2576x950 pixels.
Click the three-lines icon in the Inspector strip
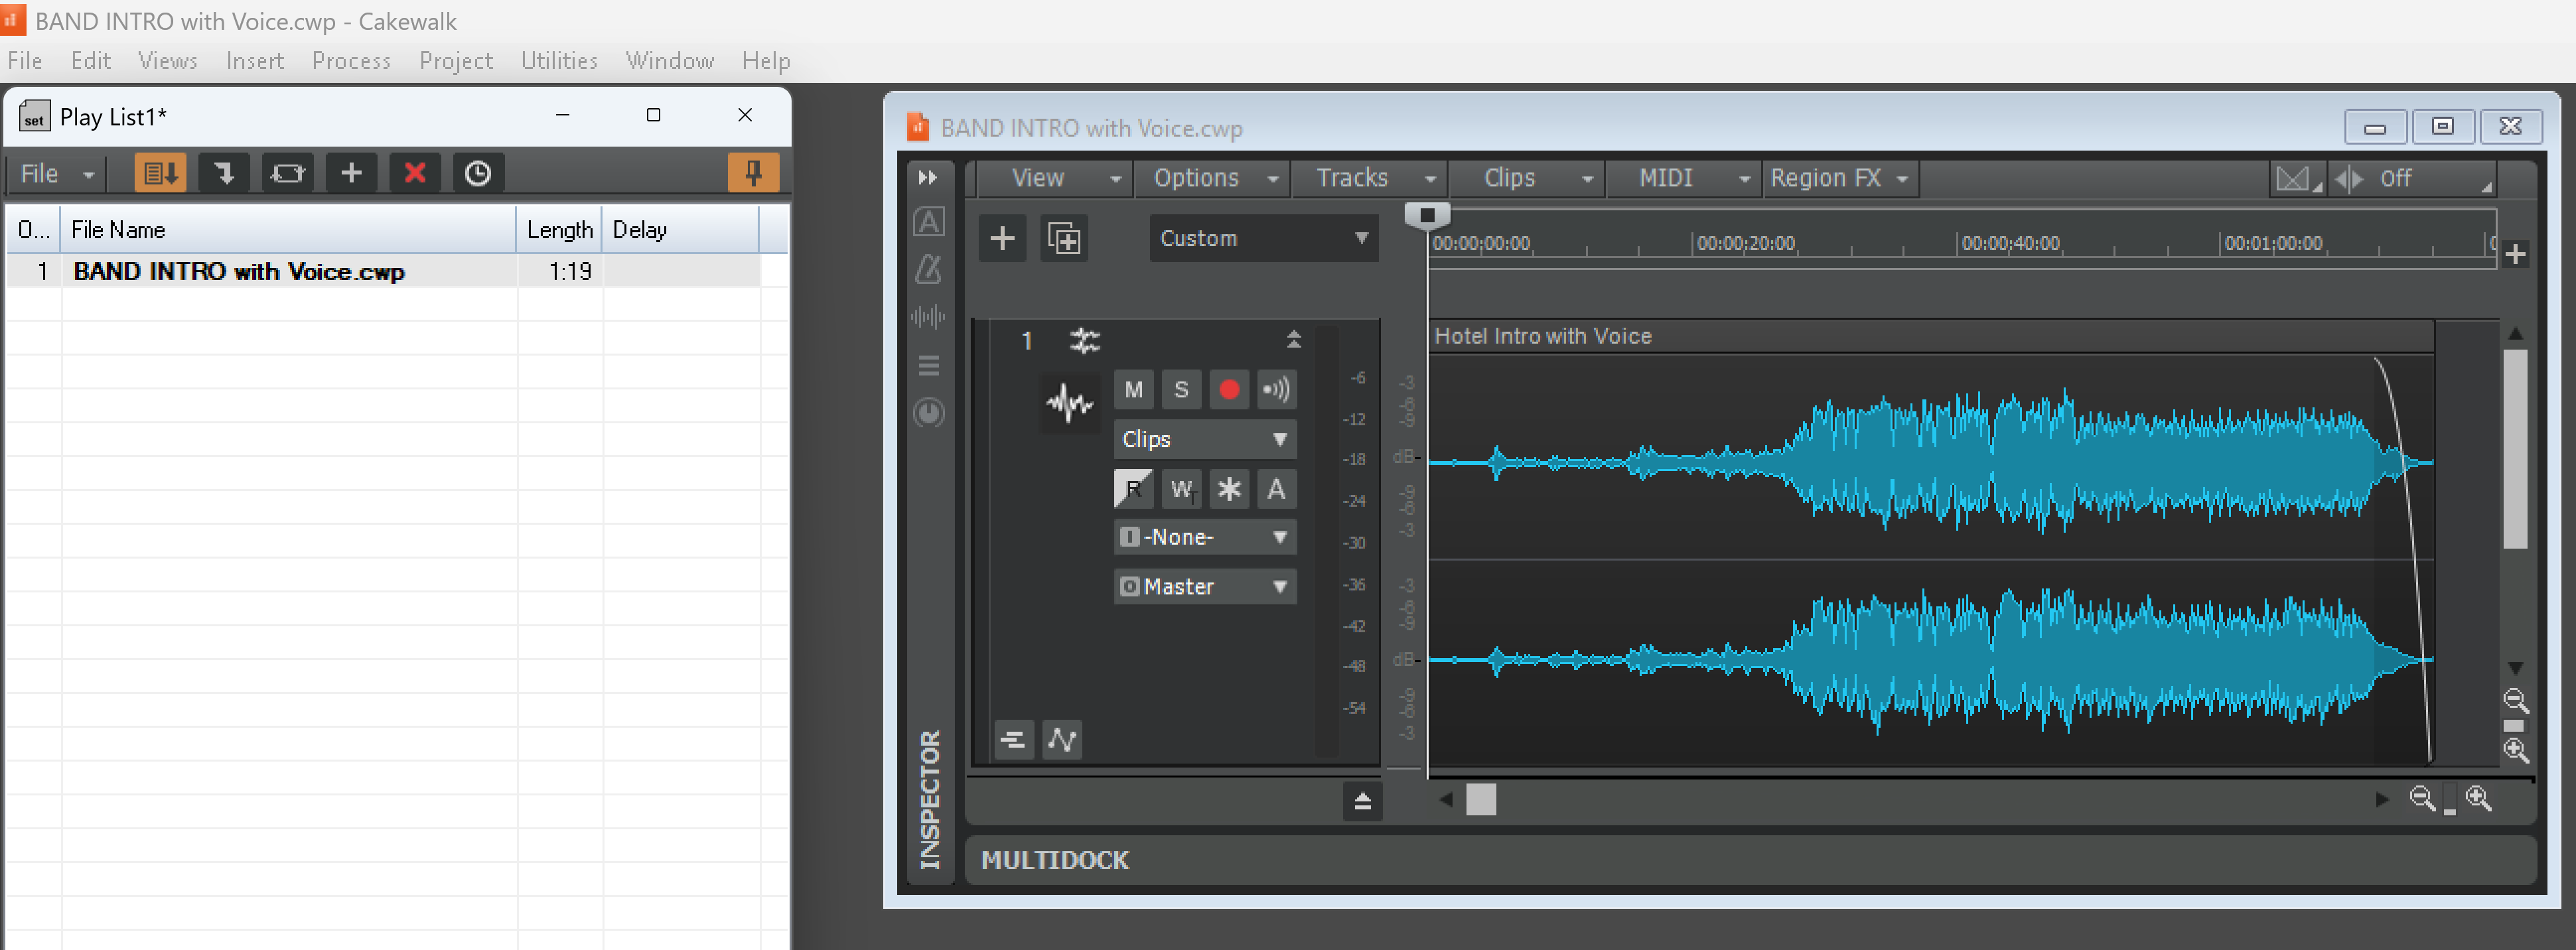click(x=929, y=366)
